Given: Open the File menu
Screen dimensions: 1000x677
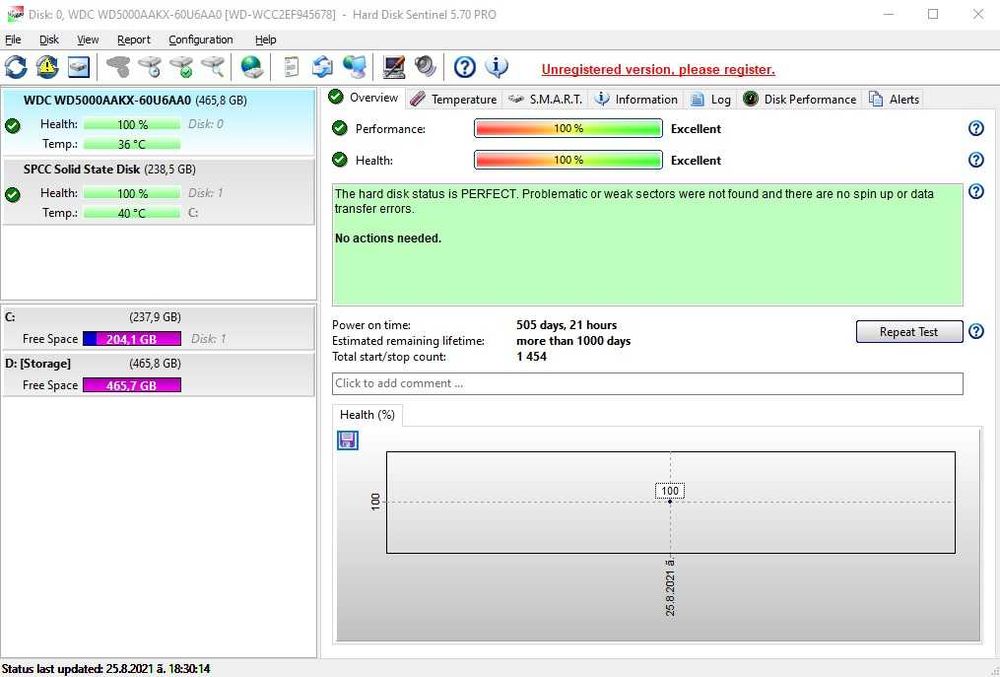Looking at the screenshot, I should point(13,40).
